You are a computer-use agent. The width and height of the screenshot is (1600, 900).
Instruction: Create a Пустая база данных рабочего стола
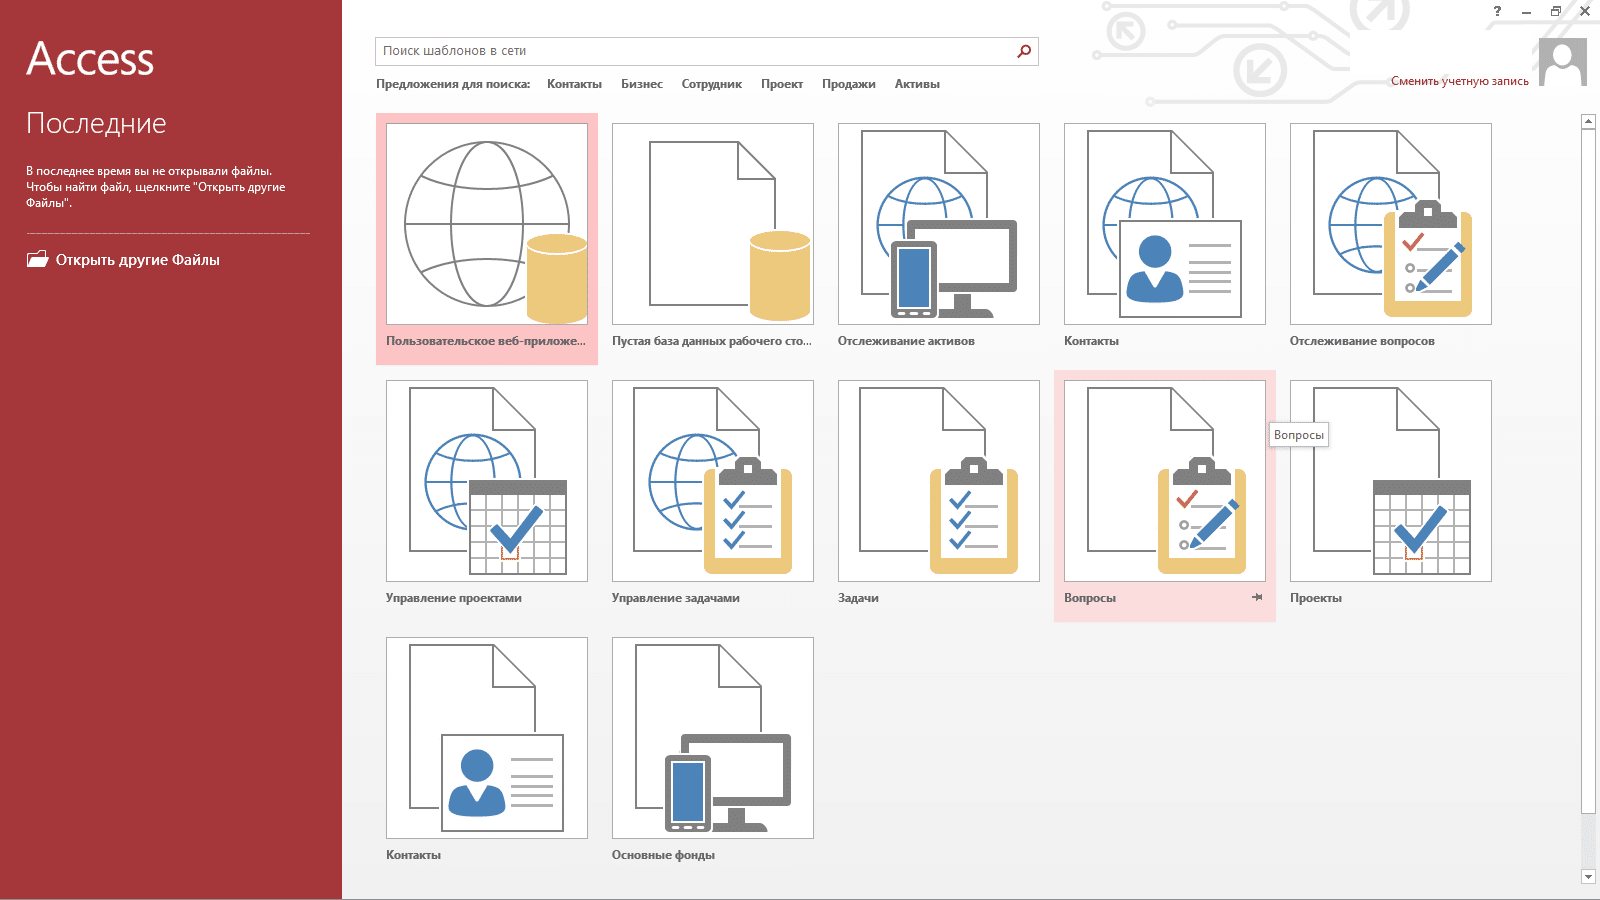713,238
